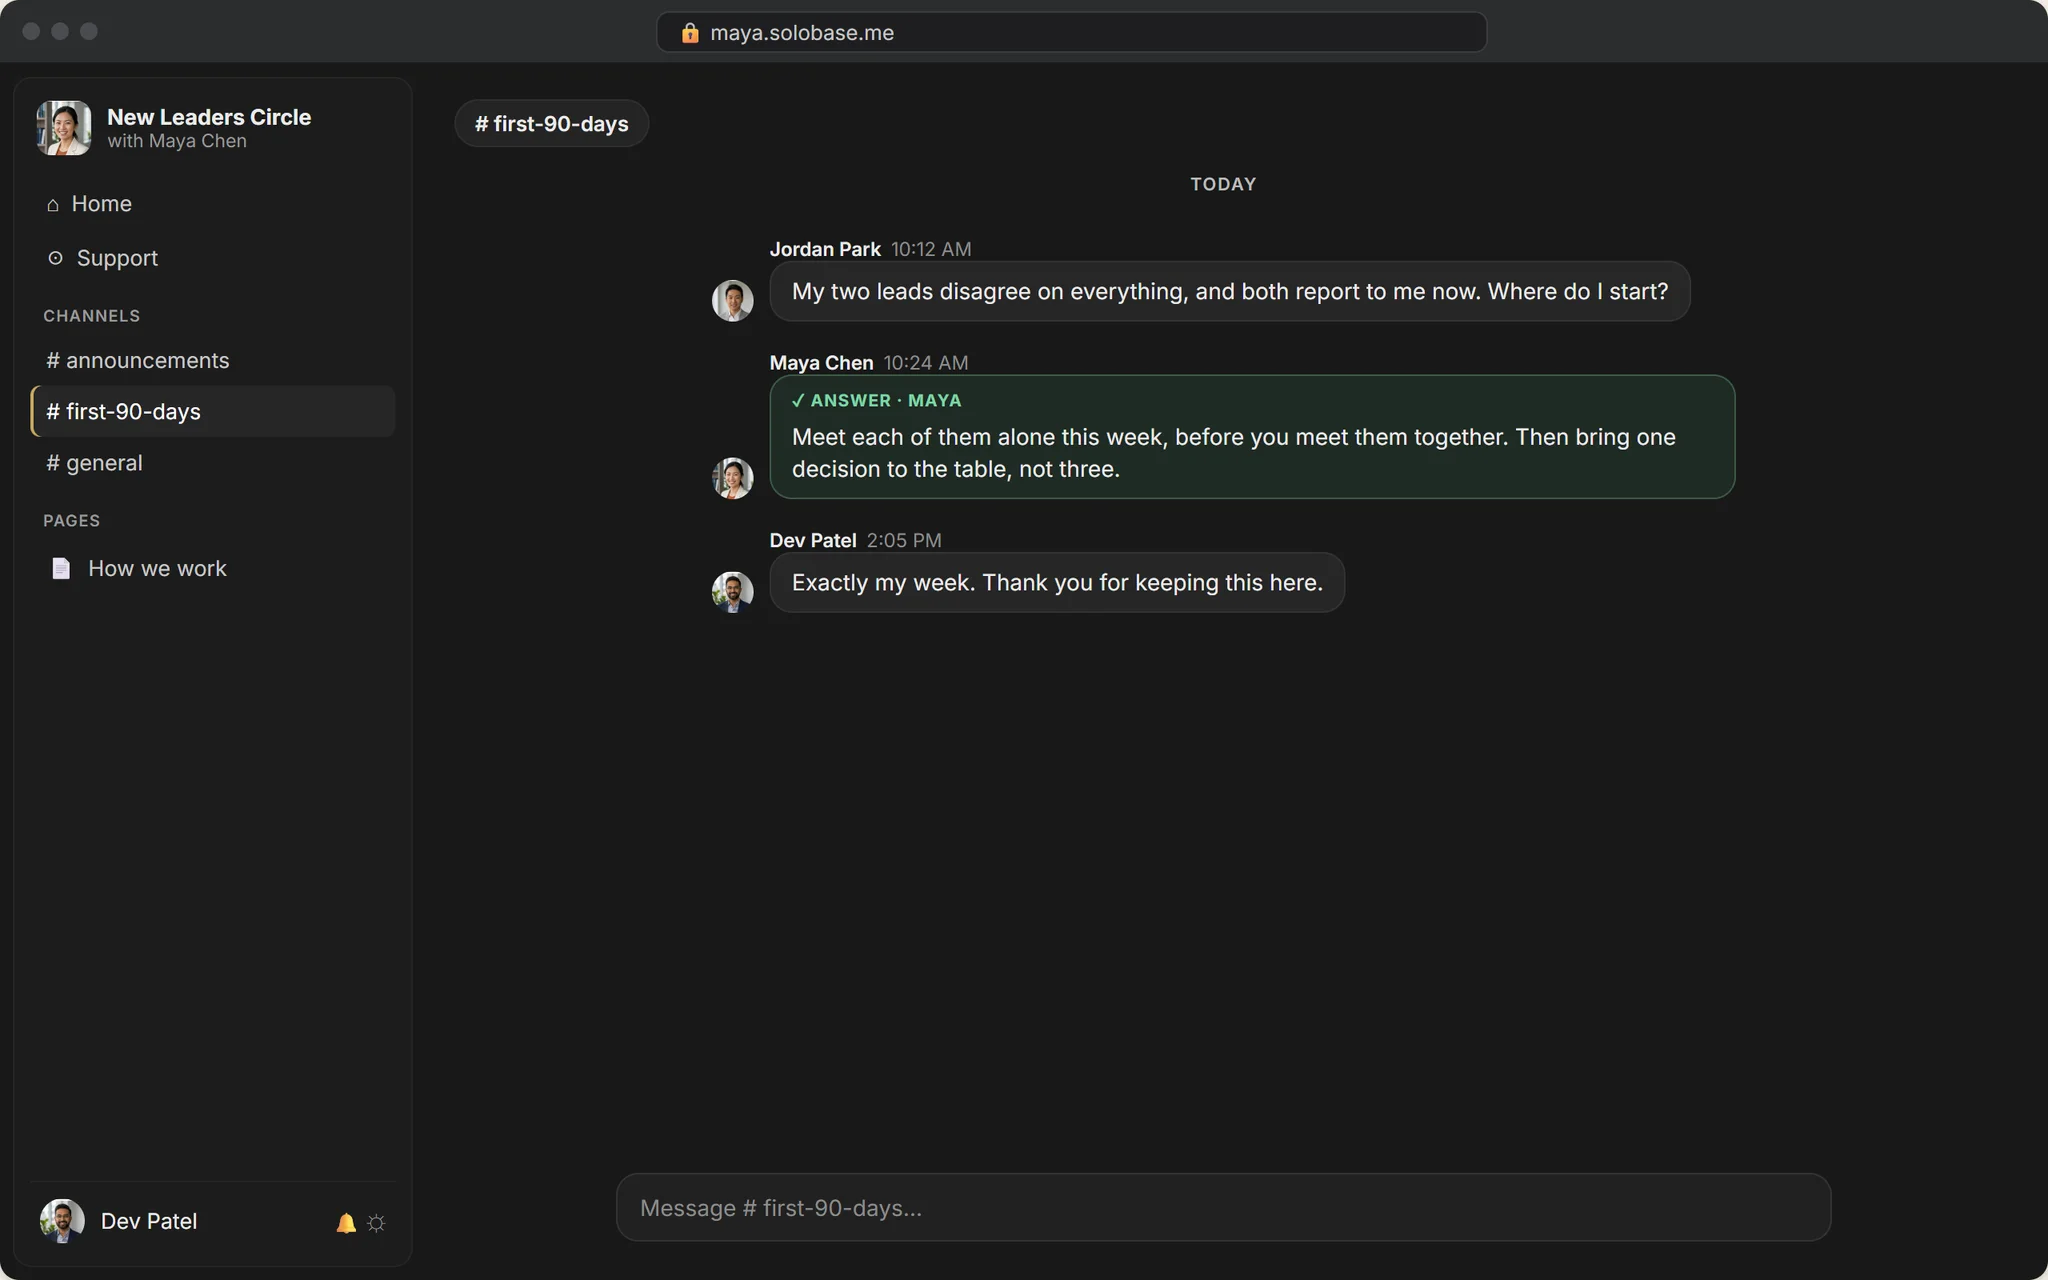The width and height of the screenshot is (2048, 1280).
Task: Click Dev Patel's profile avatar in the sidebar footer
Action: tap(62, 1221)
